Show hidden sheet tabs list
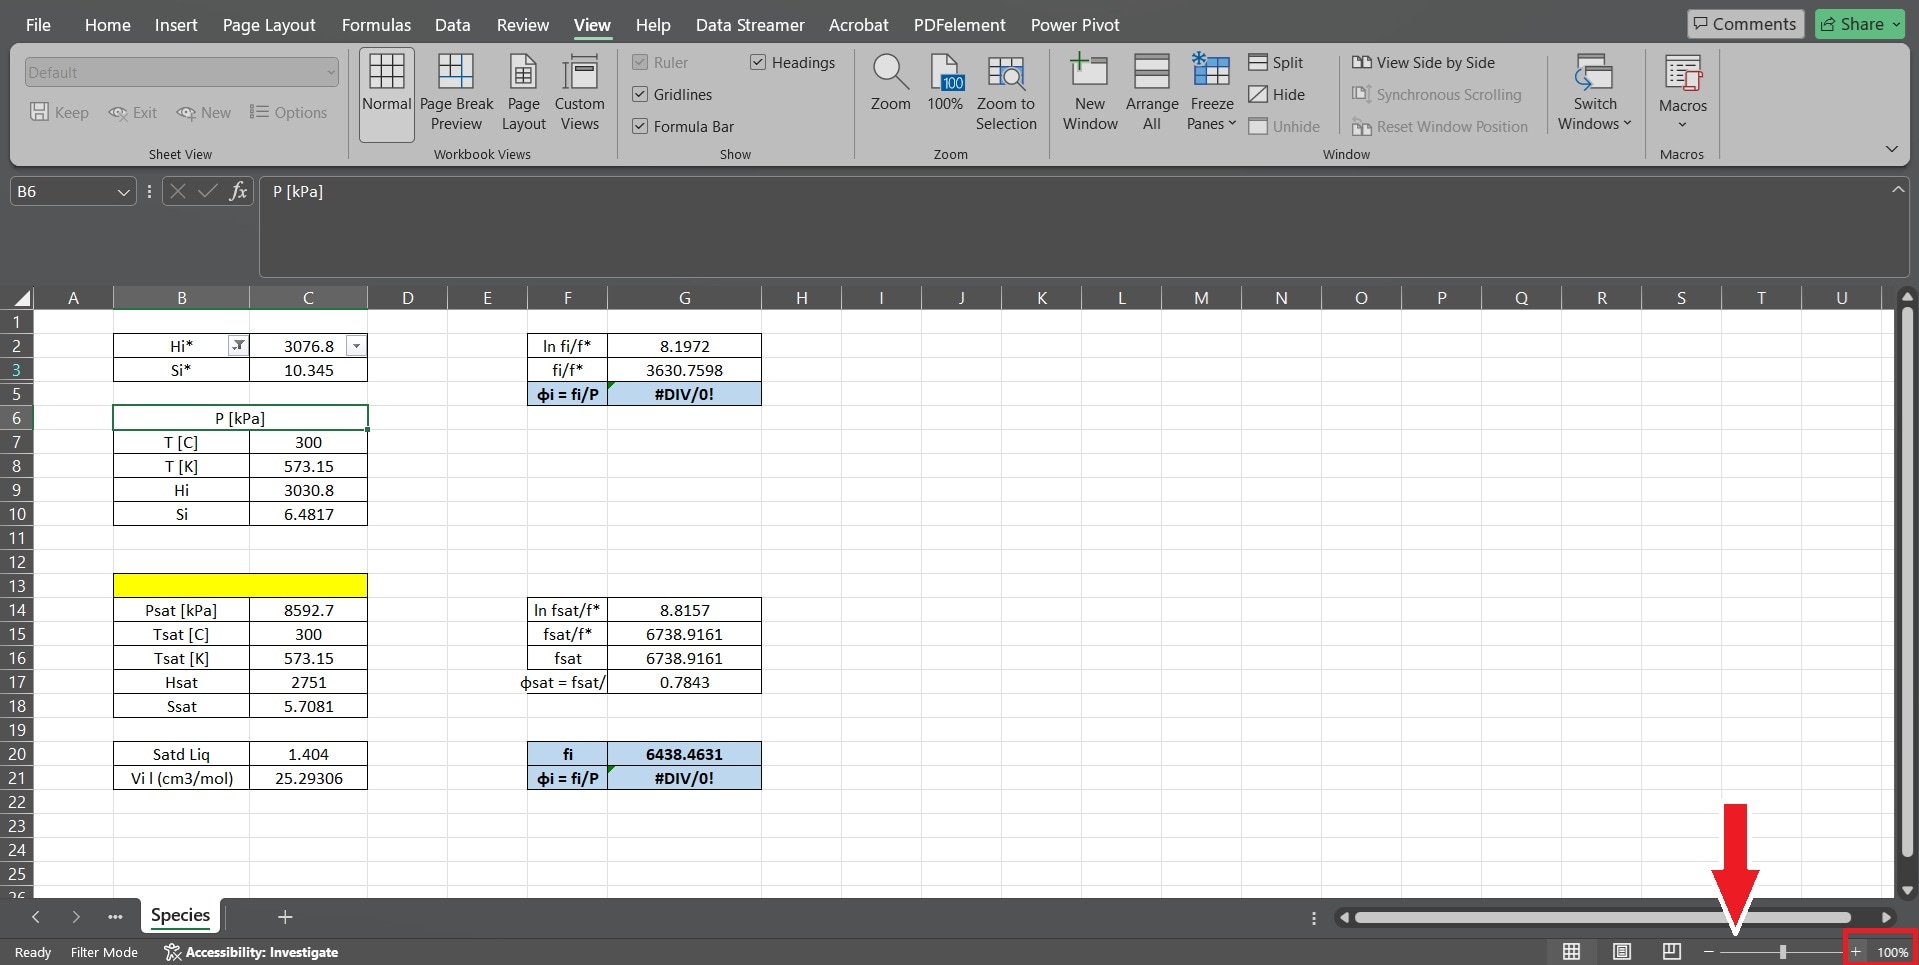1919x965 pixels. (x=115, y=917)
